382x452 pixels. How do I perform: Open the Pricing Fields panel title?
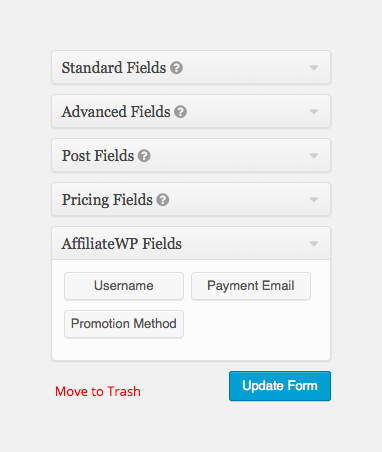point(107,200)
